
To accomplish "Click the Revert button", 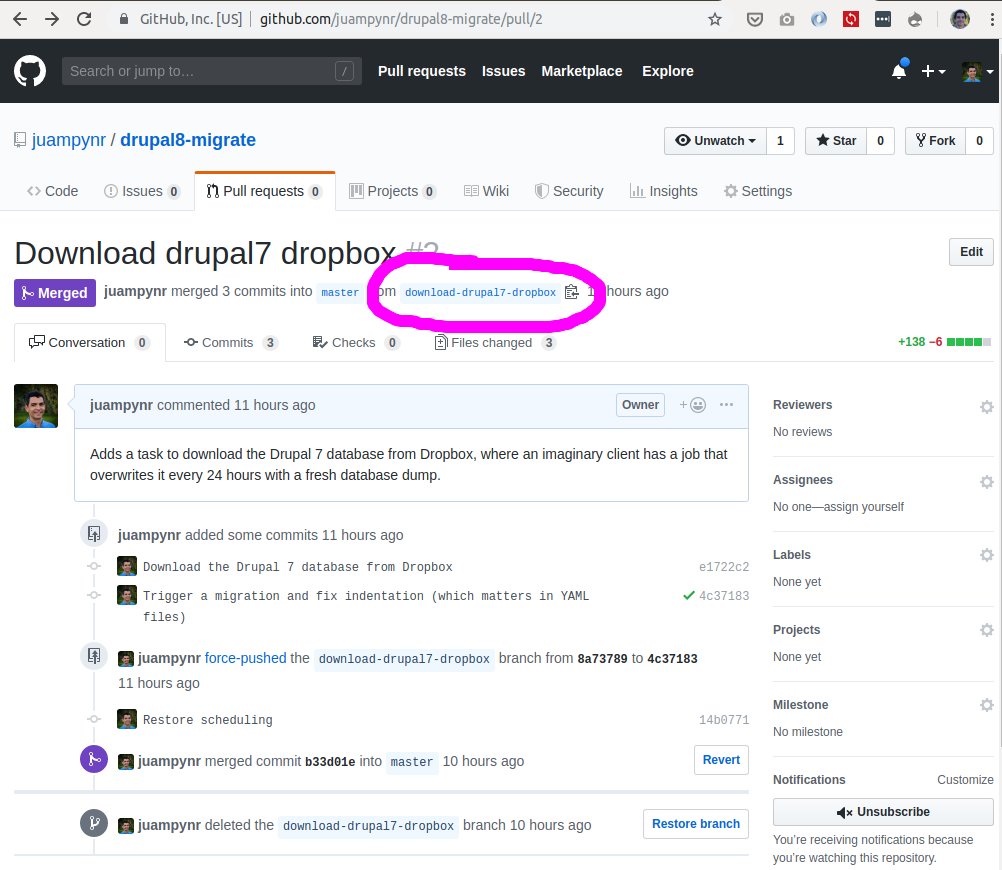I will (x=721, y=759).
